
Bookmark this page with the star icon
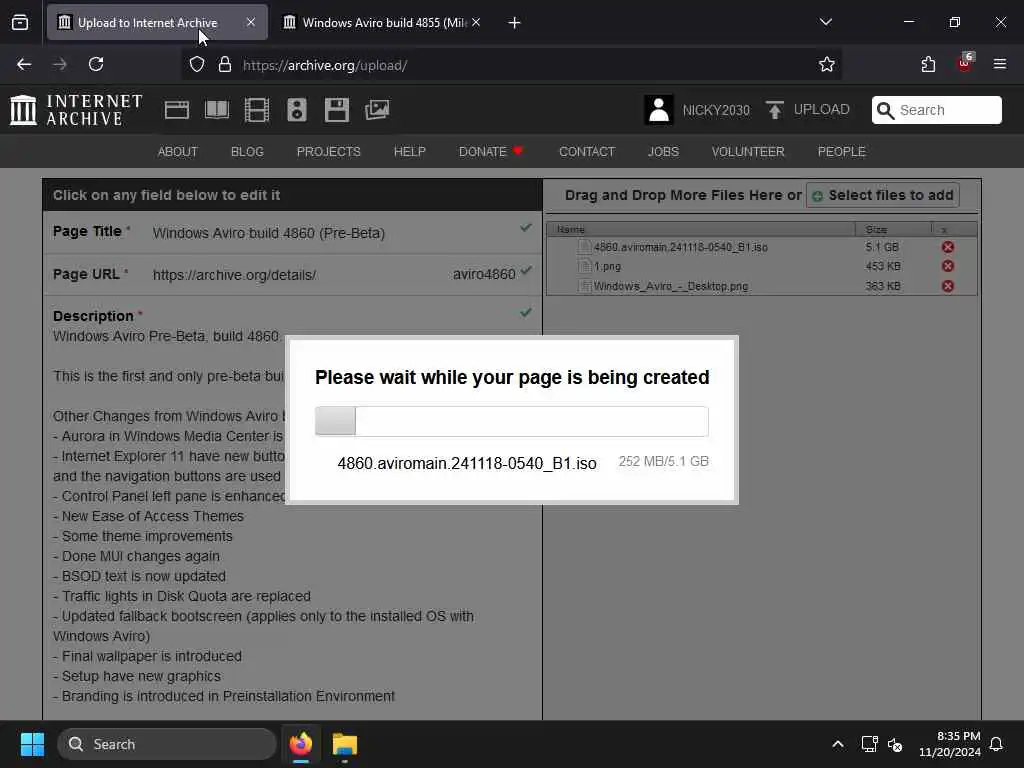pos(827,64)
